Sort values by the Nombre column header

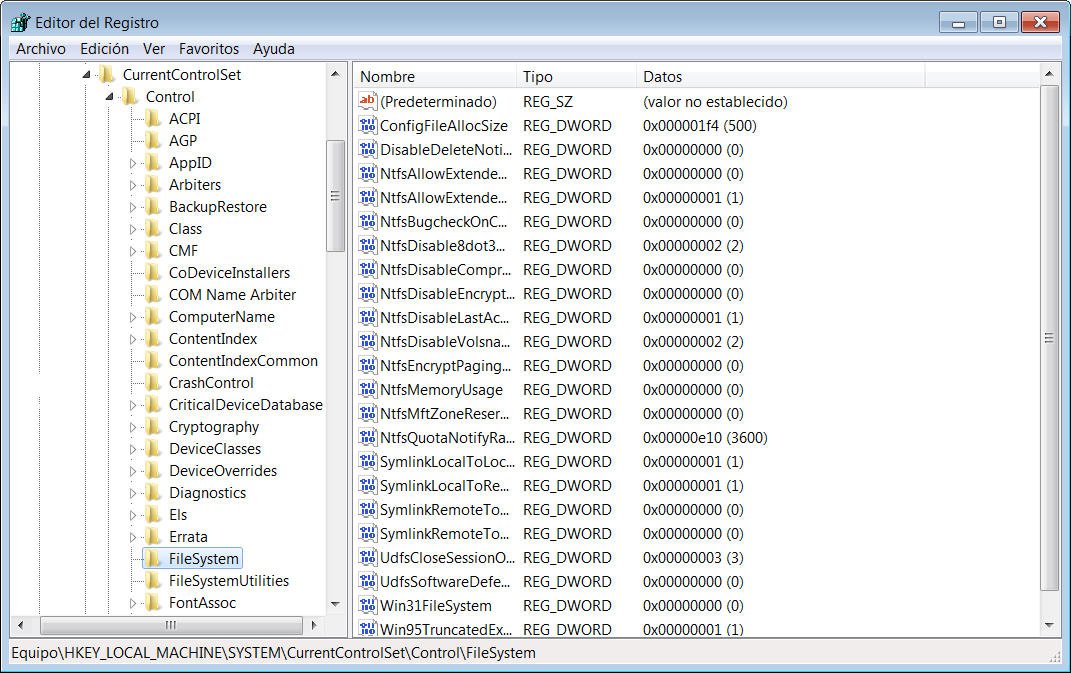pyautogui.click(x=434, y=77)
